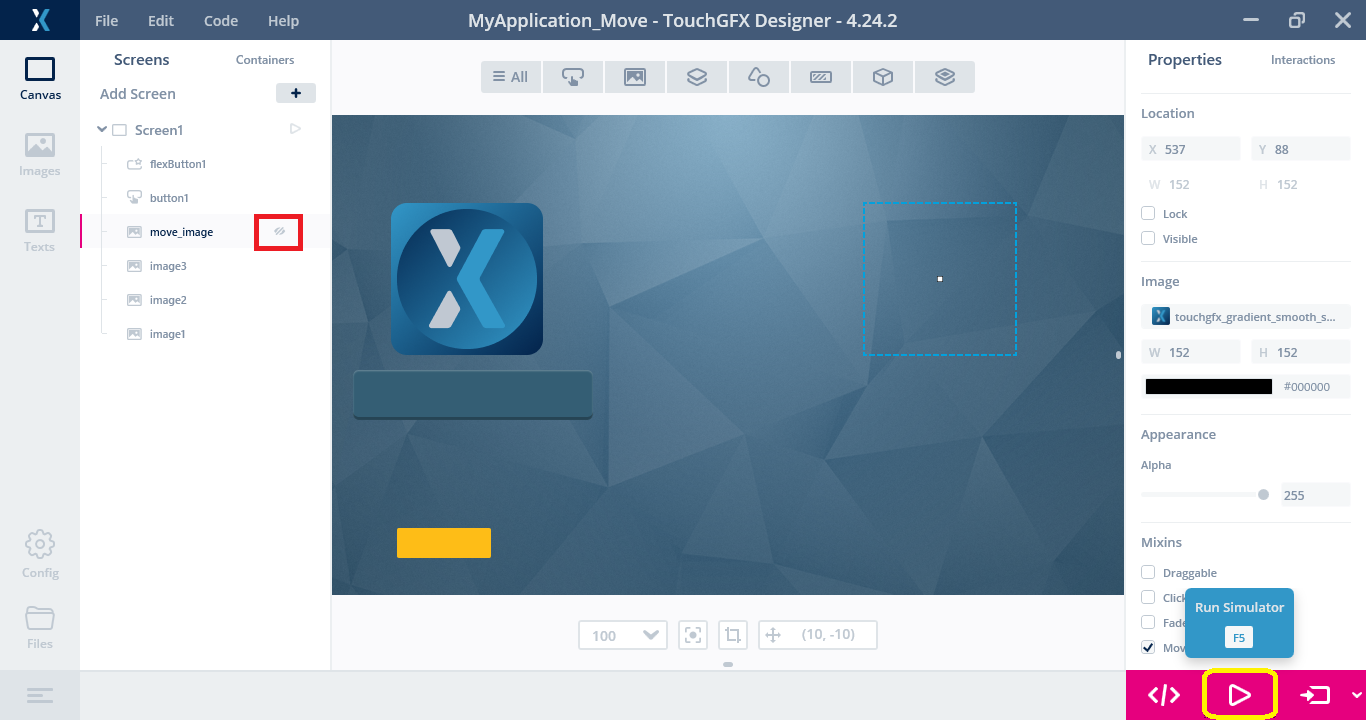This screenshot has height=720, width=1366.
Task: Click the crop-to-screen icon
Action: coord(733,635)
